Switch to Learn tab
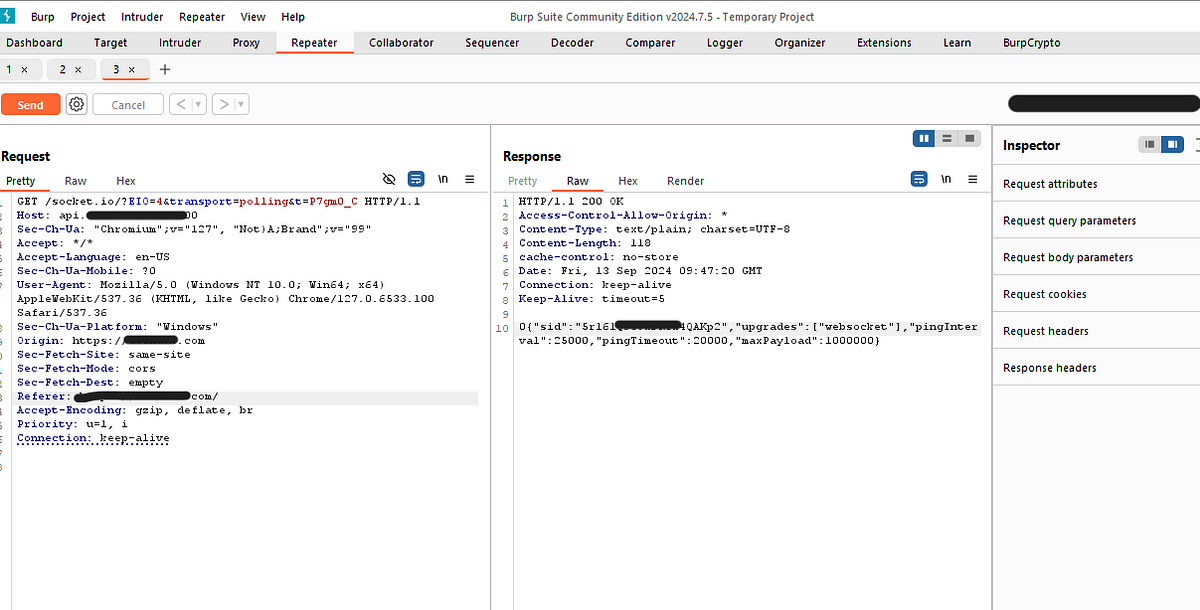 (x=957, y=43)
